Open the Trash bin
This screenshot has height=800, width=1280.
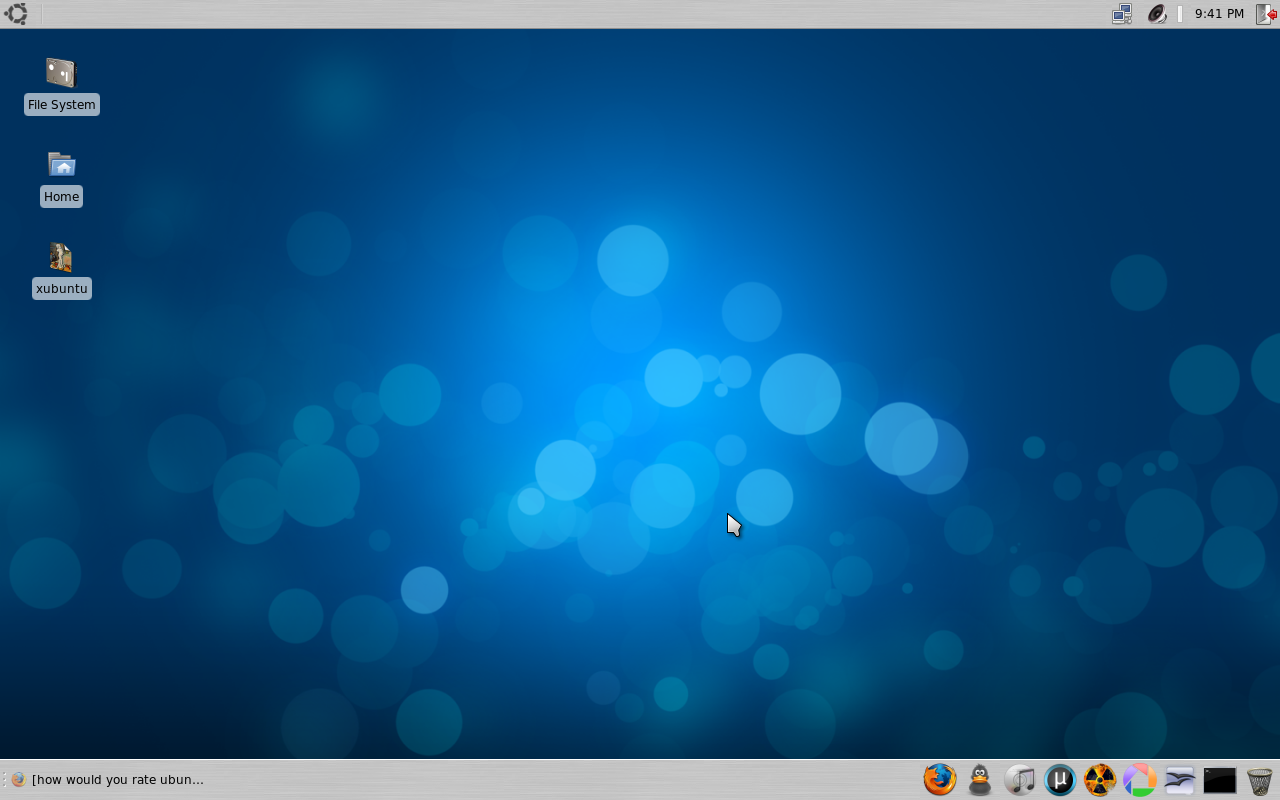click(1260, 780)
